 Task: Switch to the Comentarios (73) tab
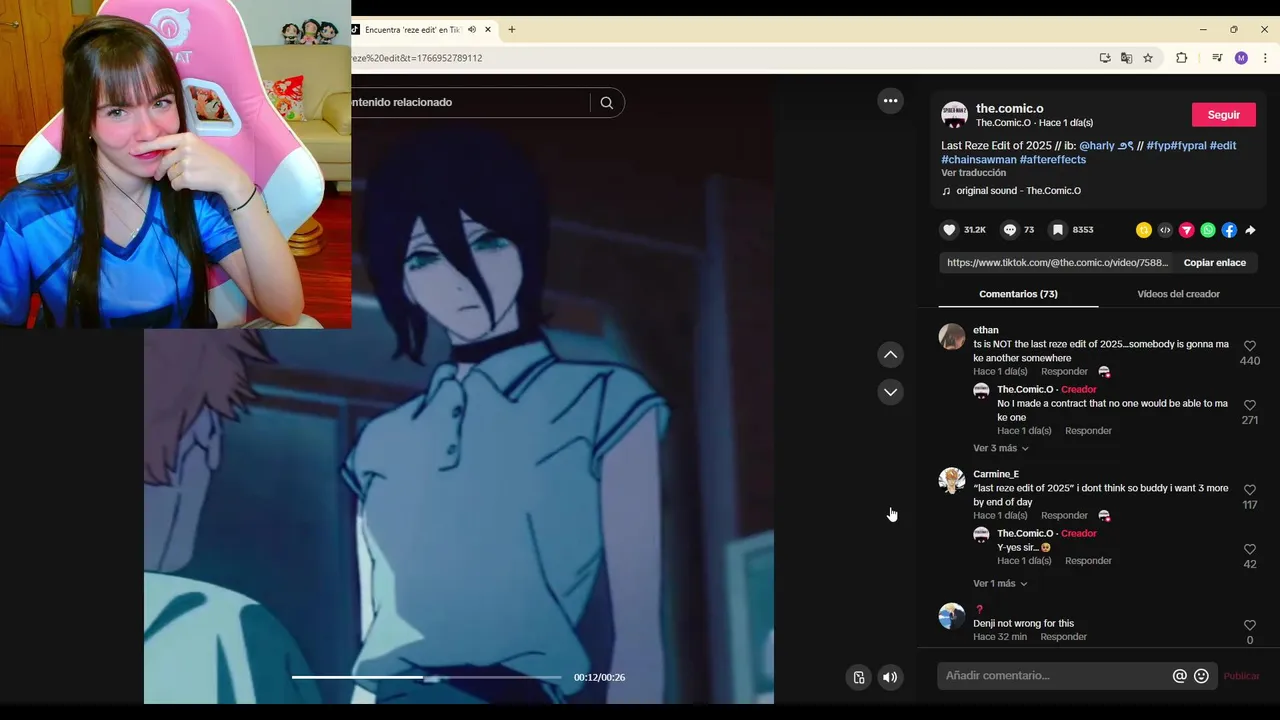(x=1018, y=294)
